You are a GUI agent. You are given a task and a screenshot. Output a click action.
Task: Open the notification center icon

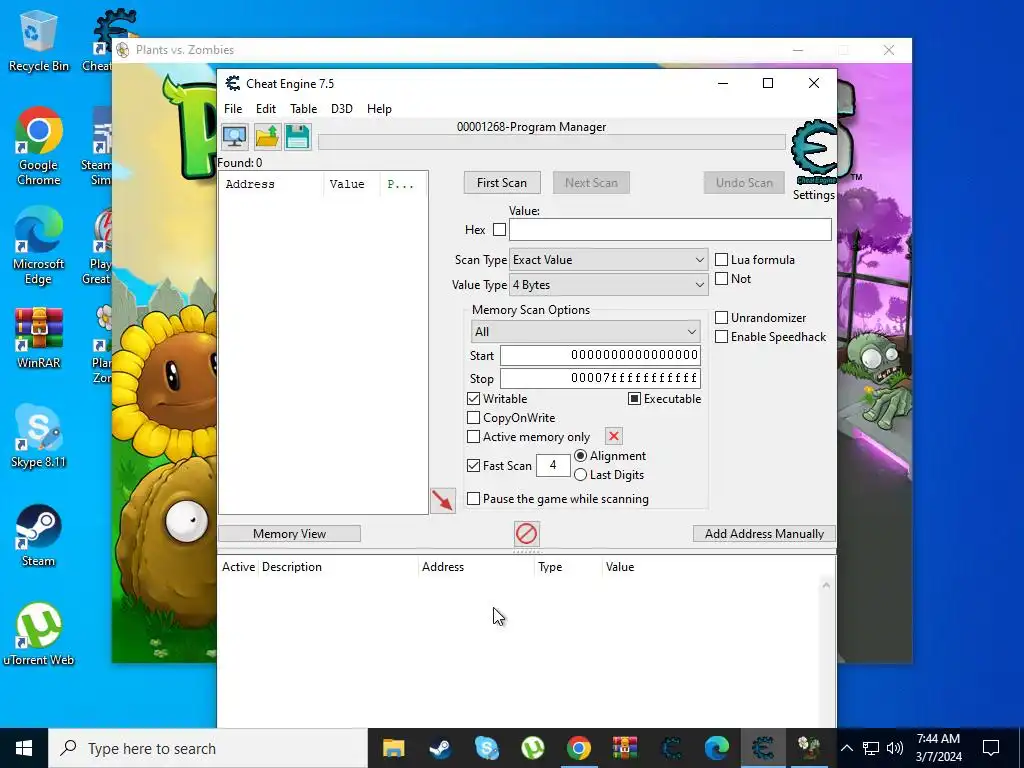tap(991, 748)
